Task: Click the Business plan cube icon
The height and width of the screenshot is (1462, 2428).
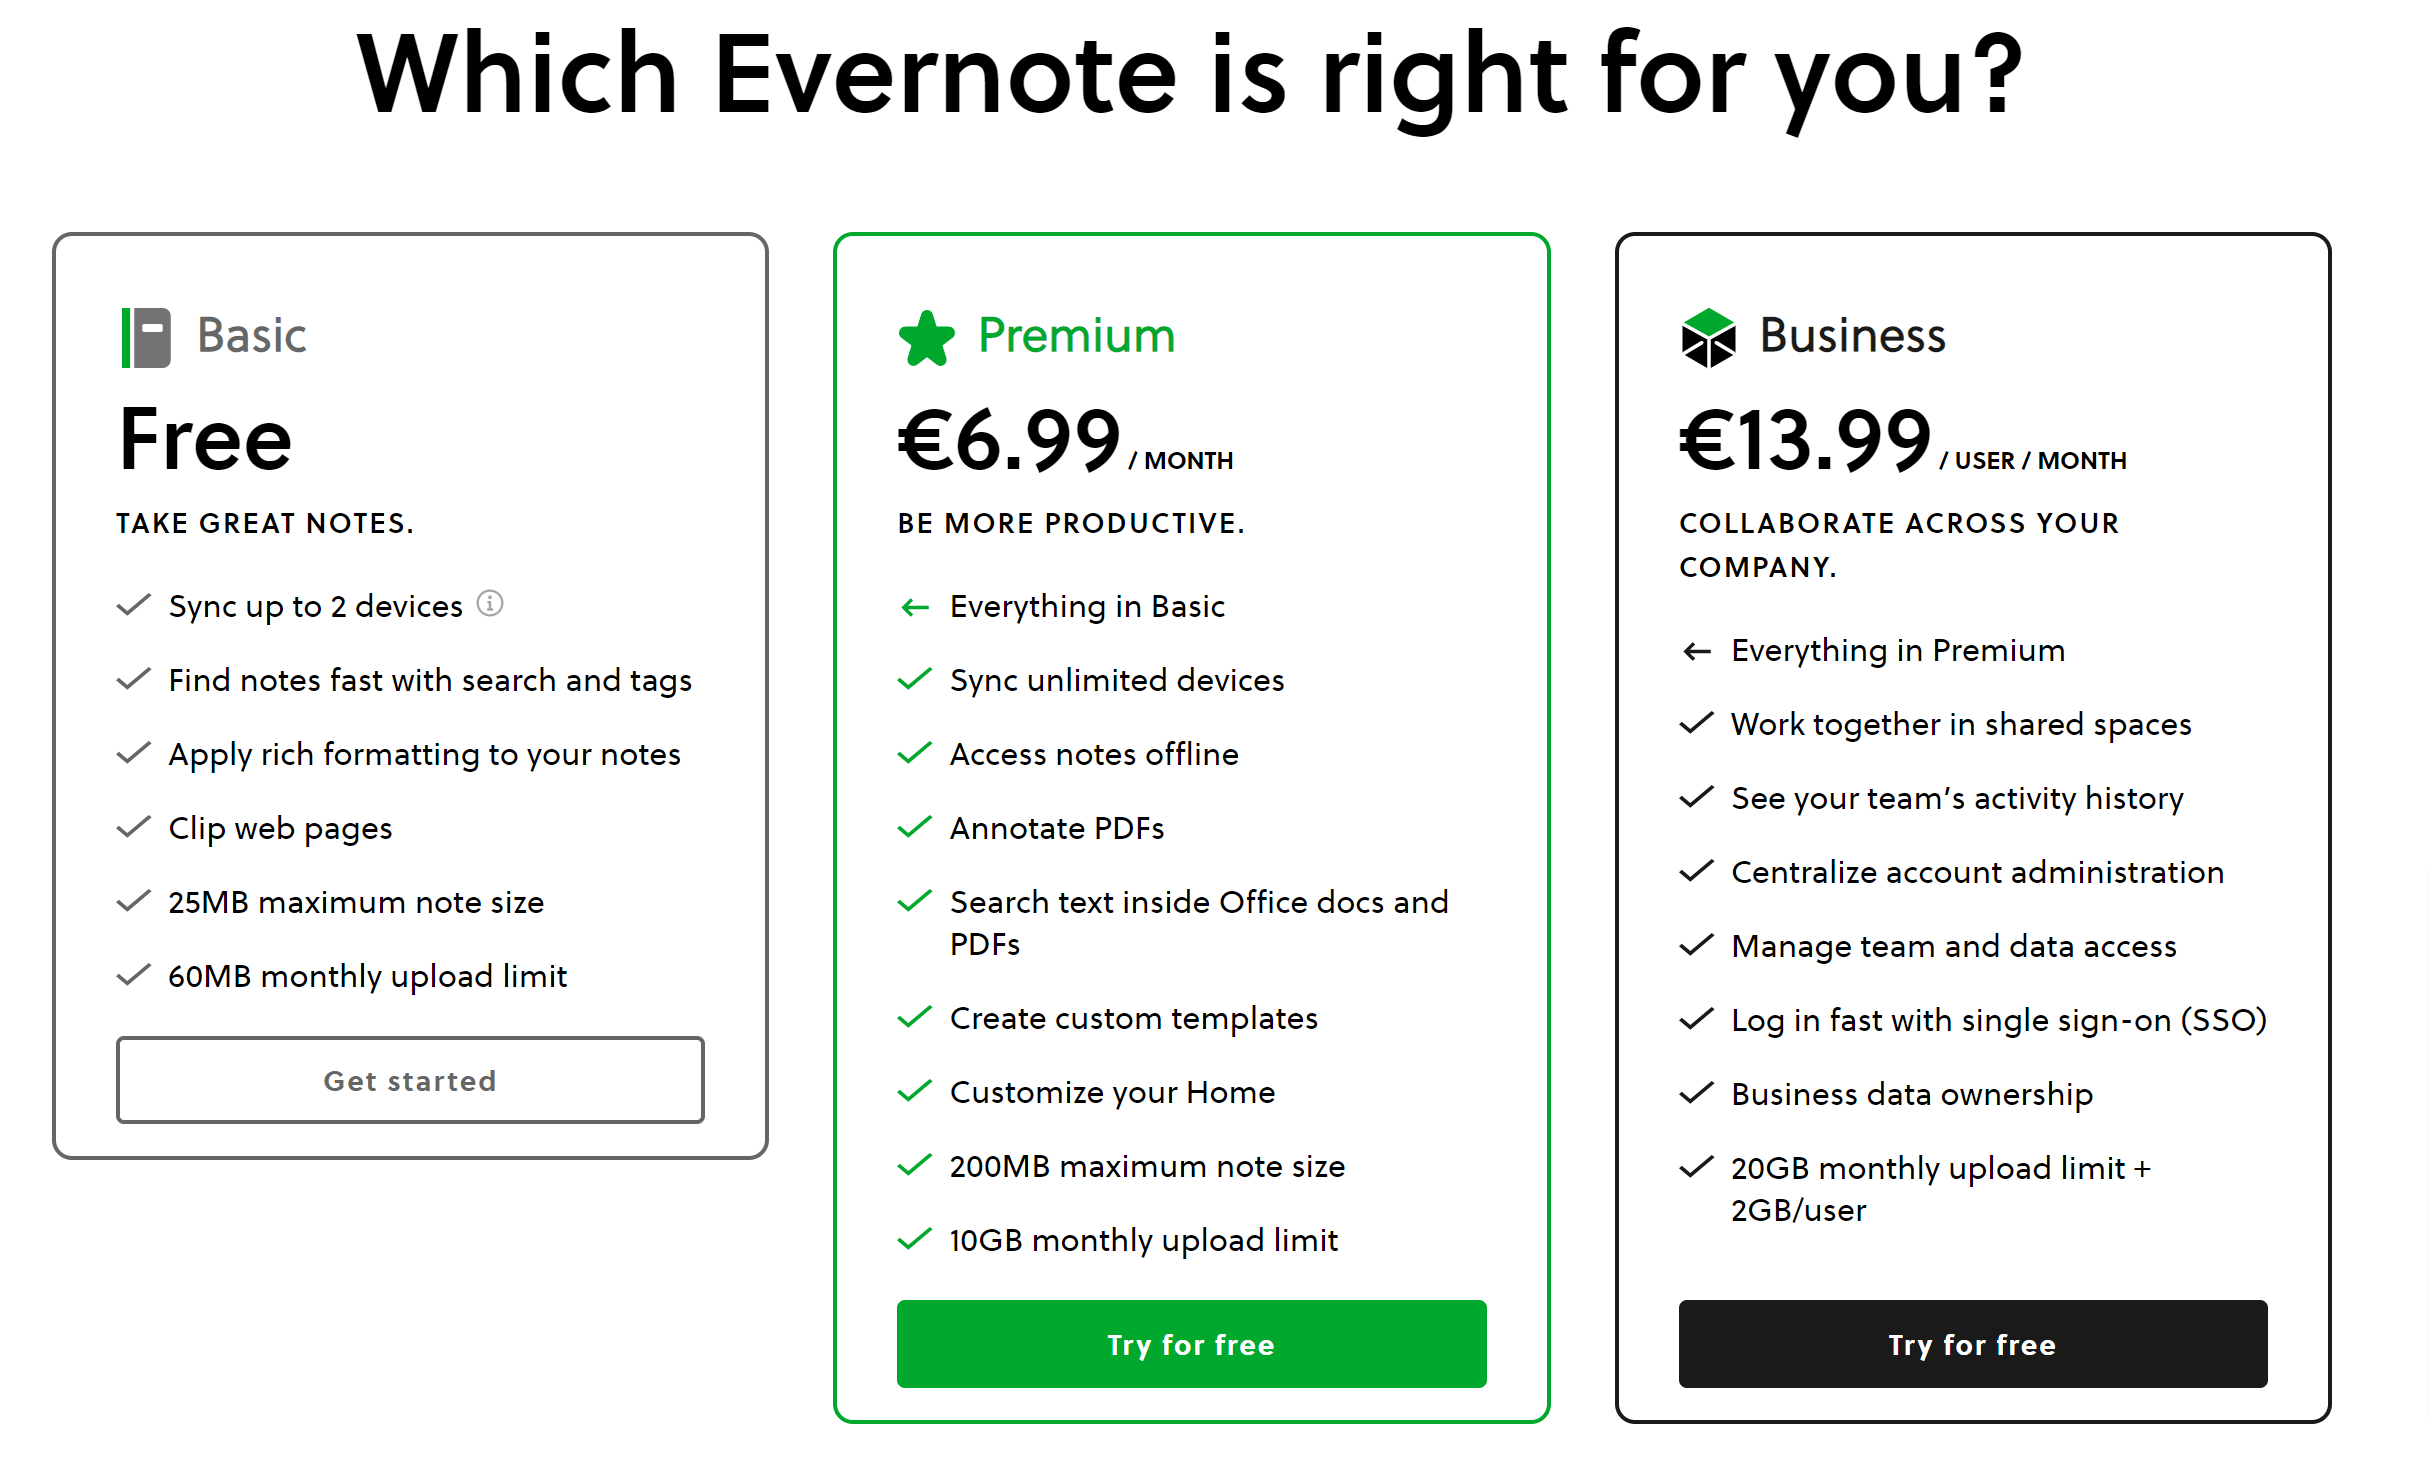Action: coord(1708,338)
